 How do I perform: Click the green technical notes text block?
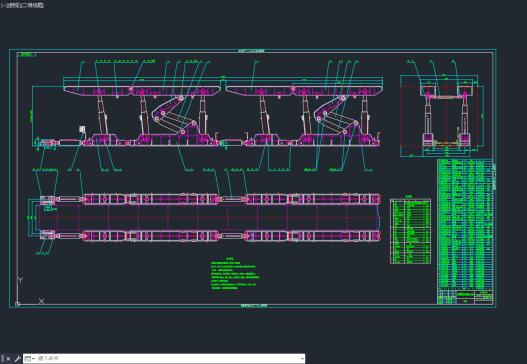point(235,274)
